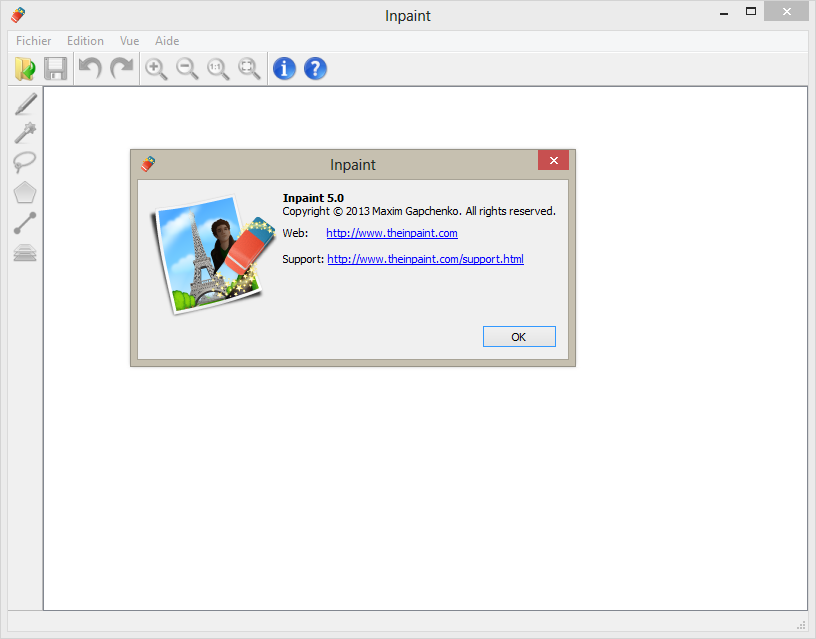Click the eraser icon in dialog title bar
This screenshot has height=639, width=816.
[x=148, y=164]
